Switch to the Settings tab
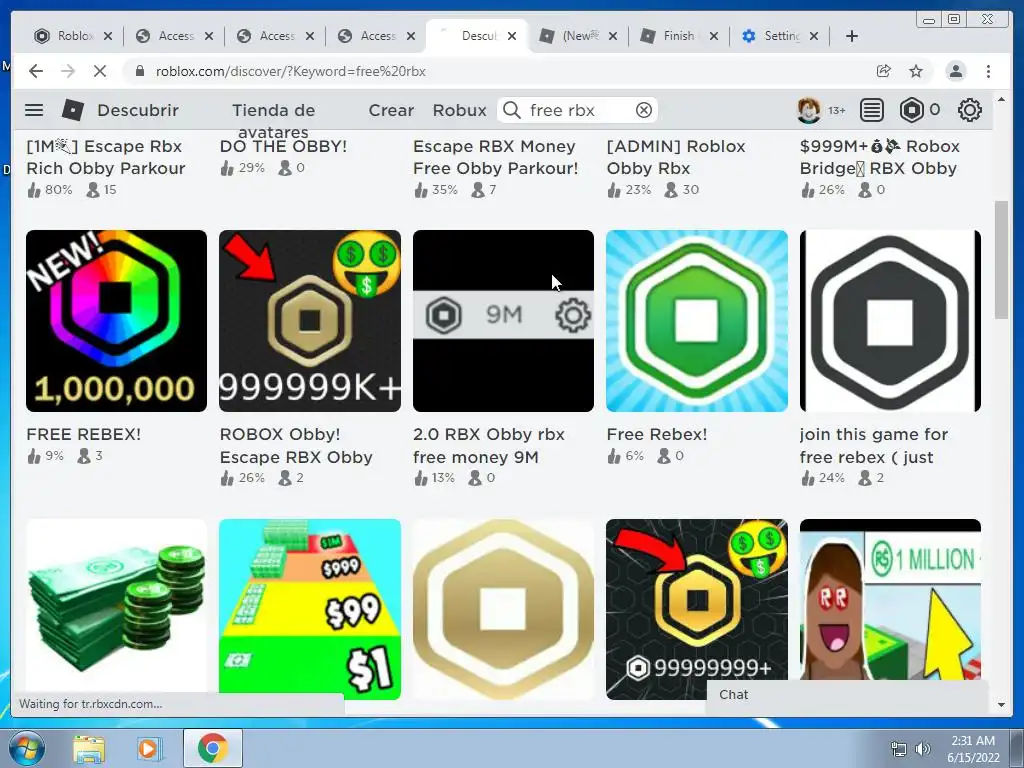This screenshot has height=768, width=1024. (x=779, y=36)
